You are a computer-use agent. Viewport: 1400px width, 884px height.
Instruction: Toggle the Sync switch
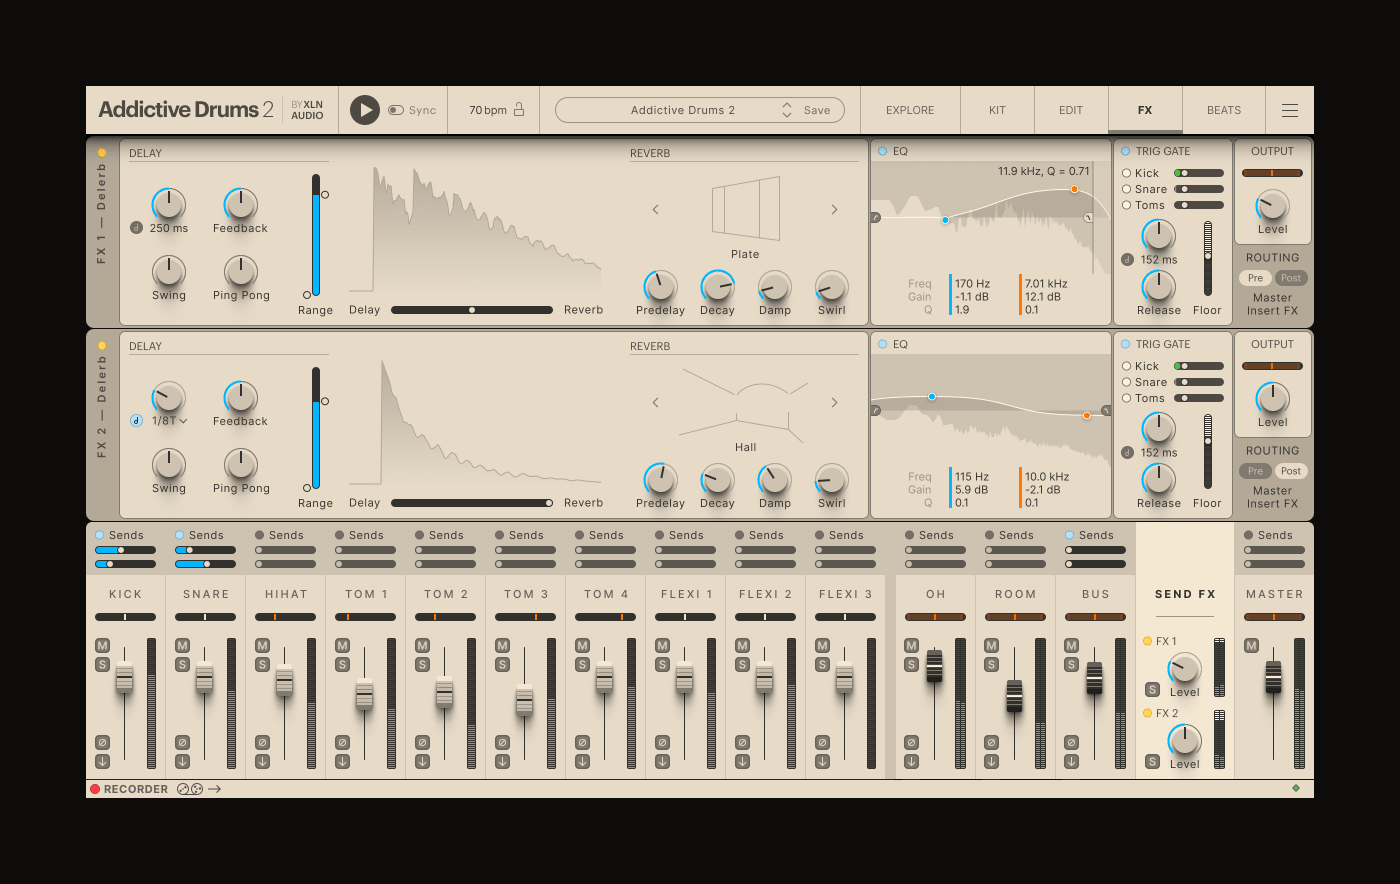tap(396, 110)
